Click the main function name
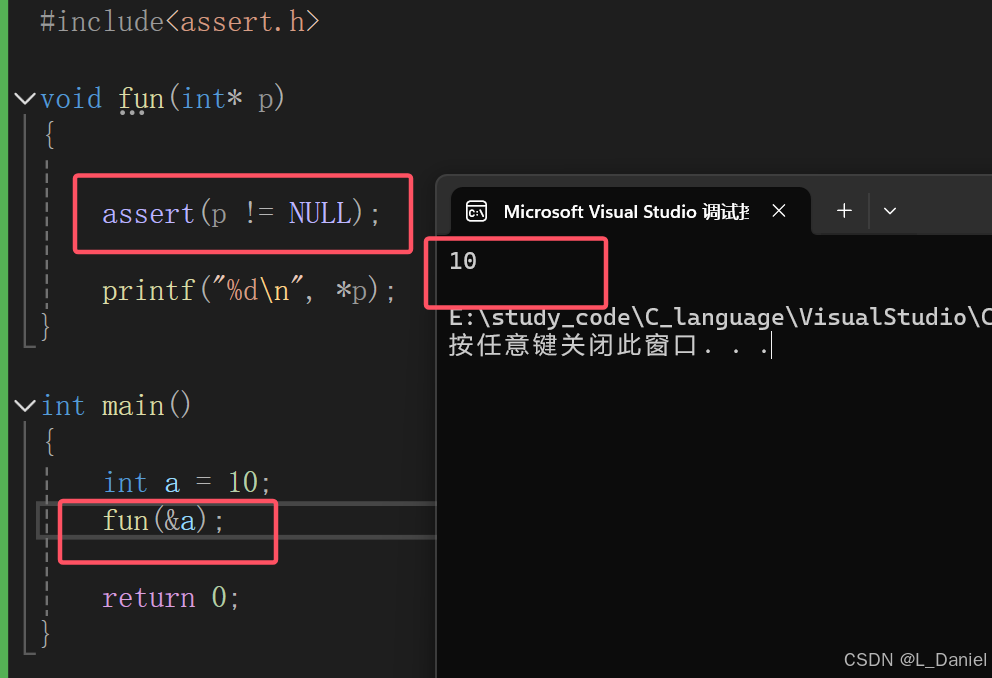Image resolution: width=992 pixels, height=678 pixels. point(133,405)
